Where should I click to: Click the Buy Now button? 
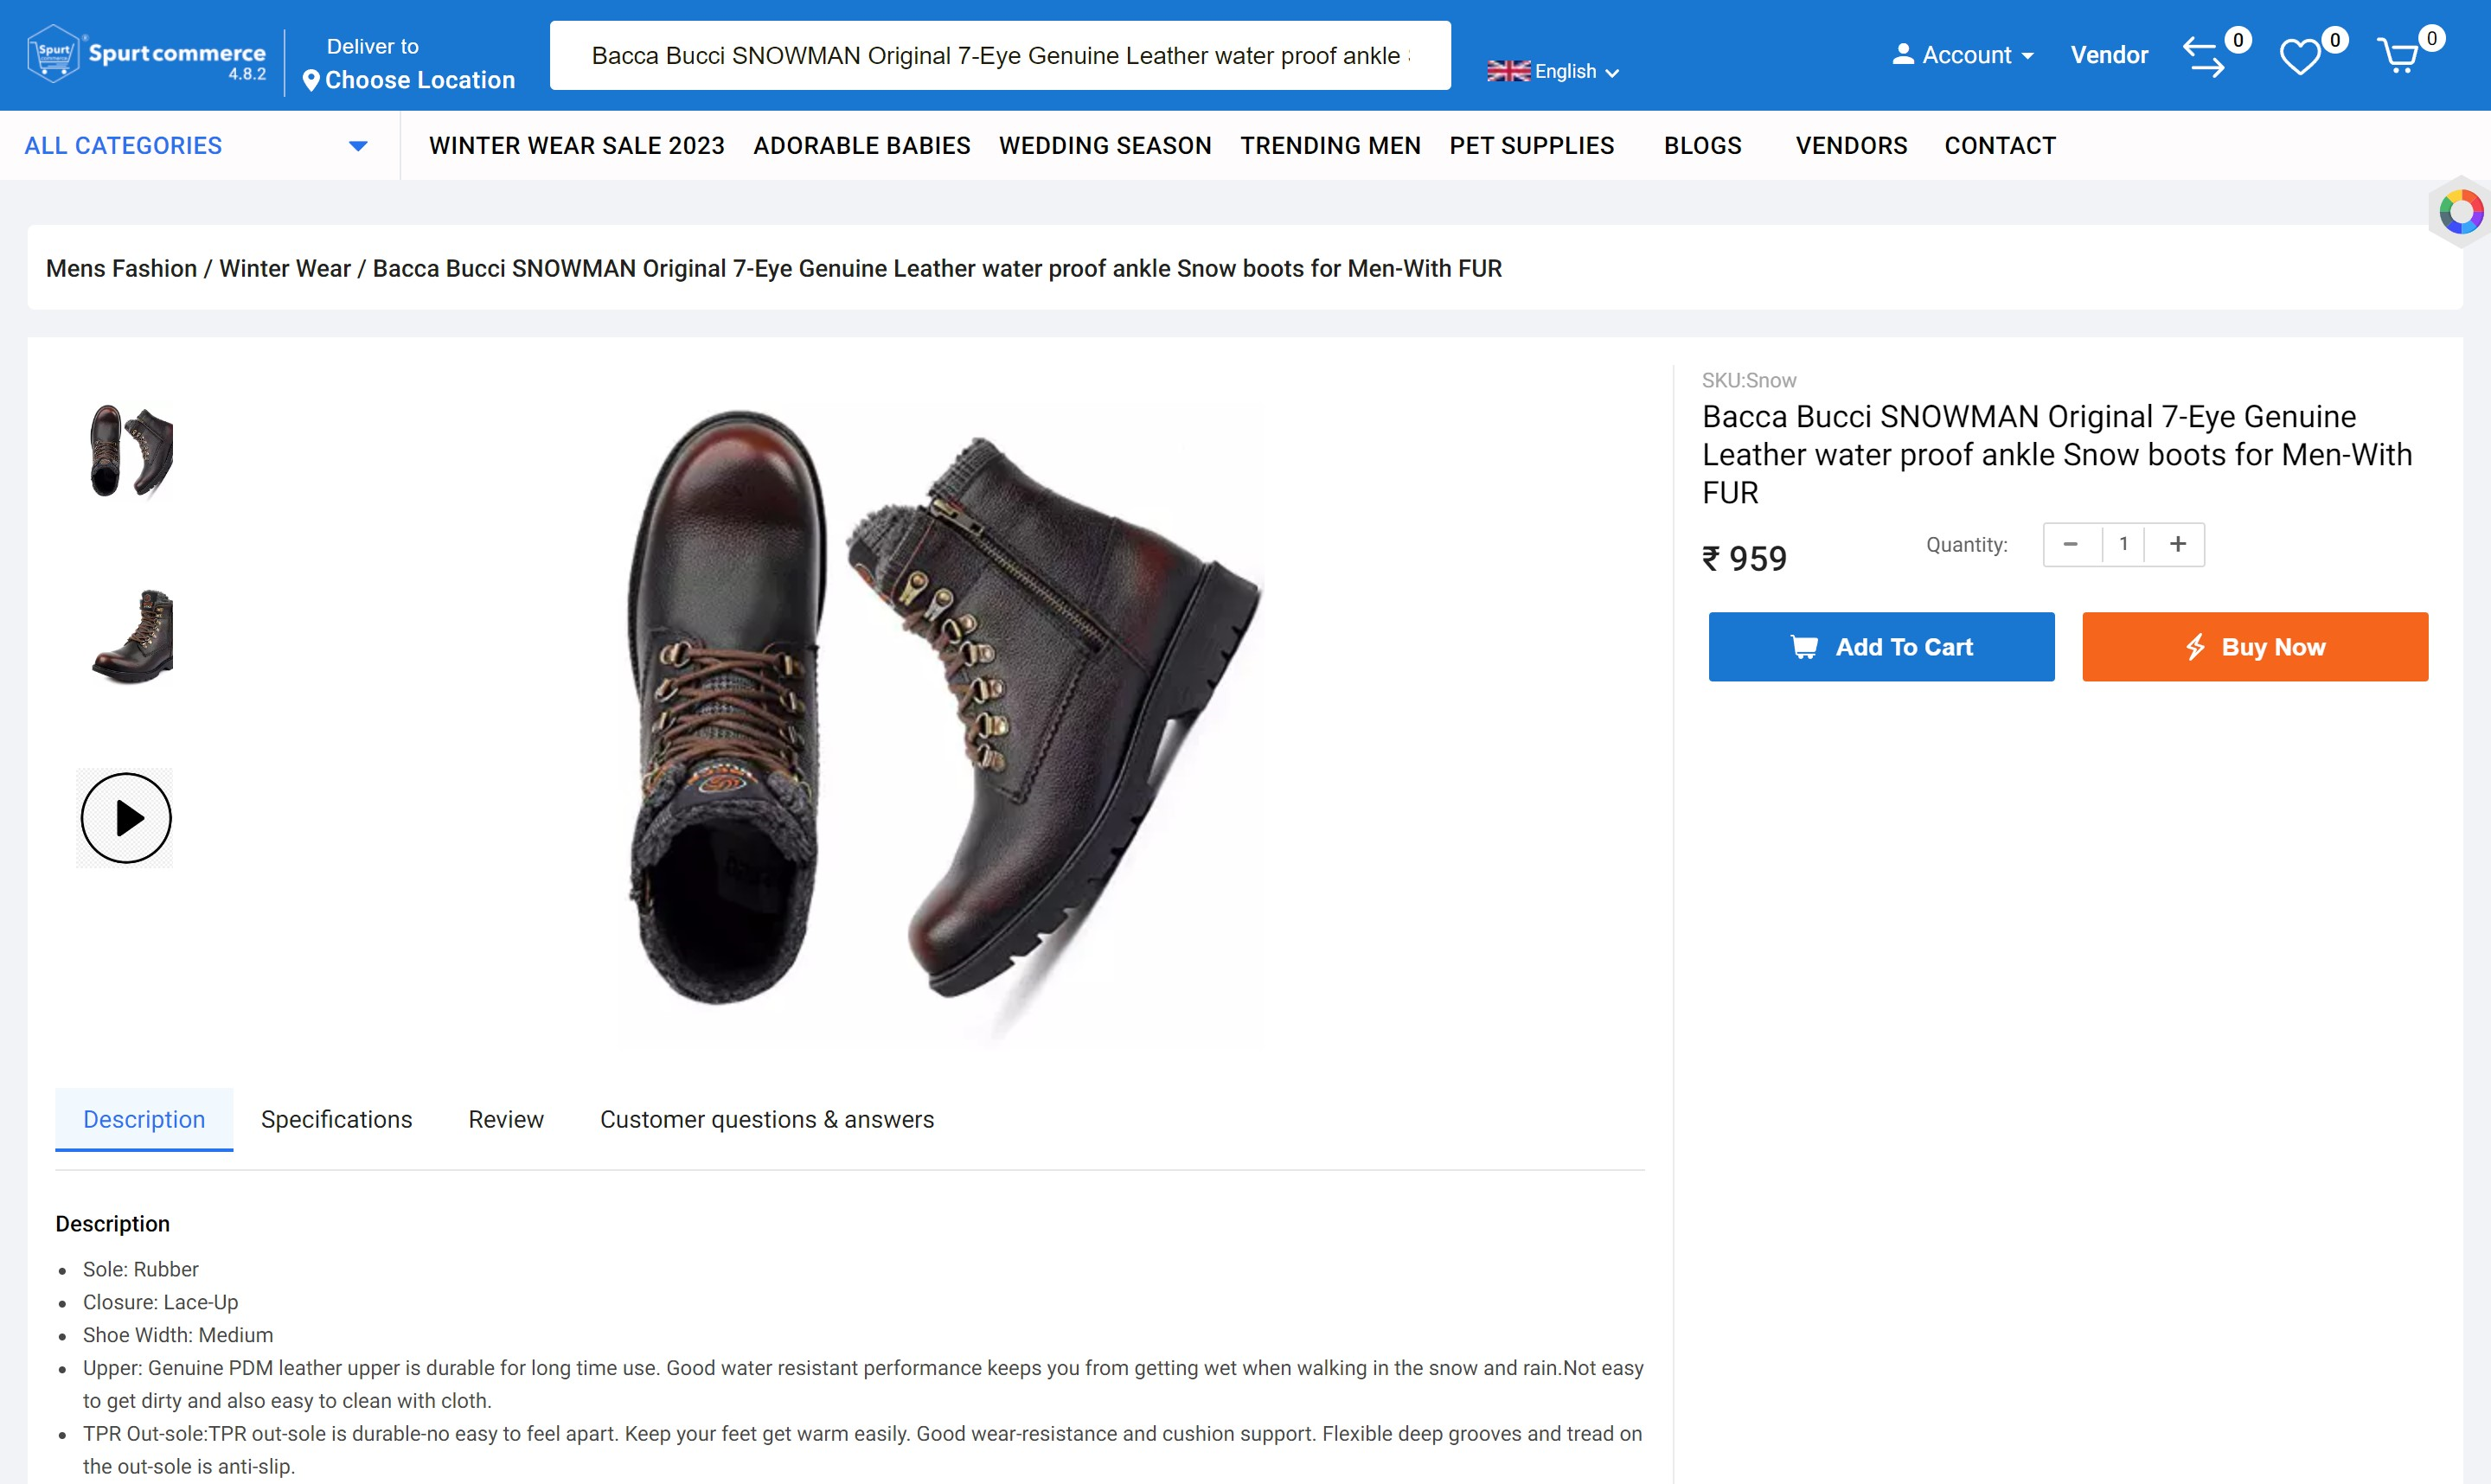pyautogui.click(x=2255, y=647)
